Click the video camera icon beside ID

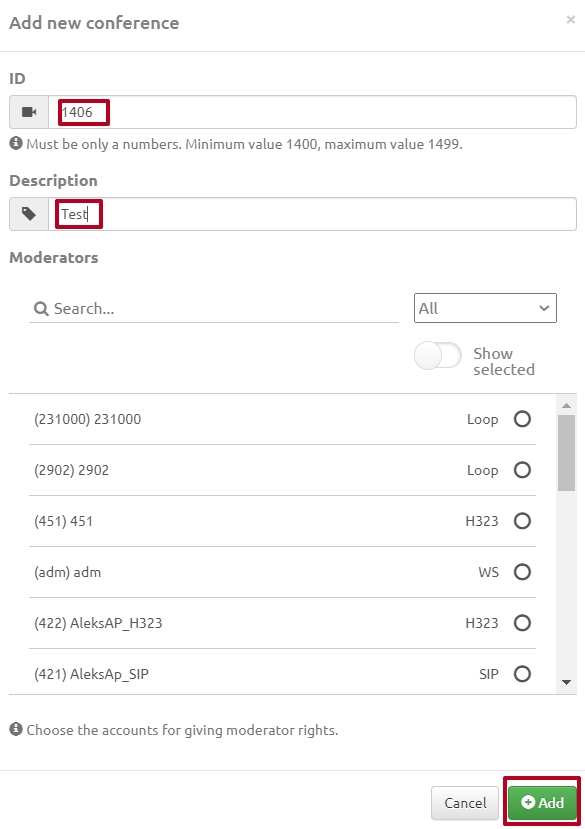29,112
